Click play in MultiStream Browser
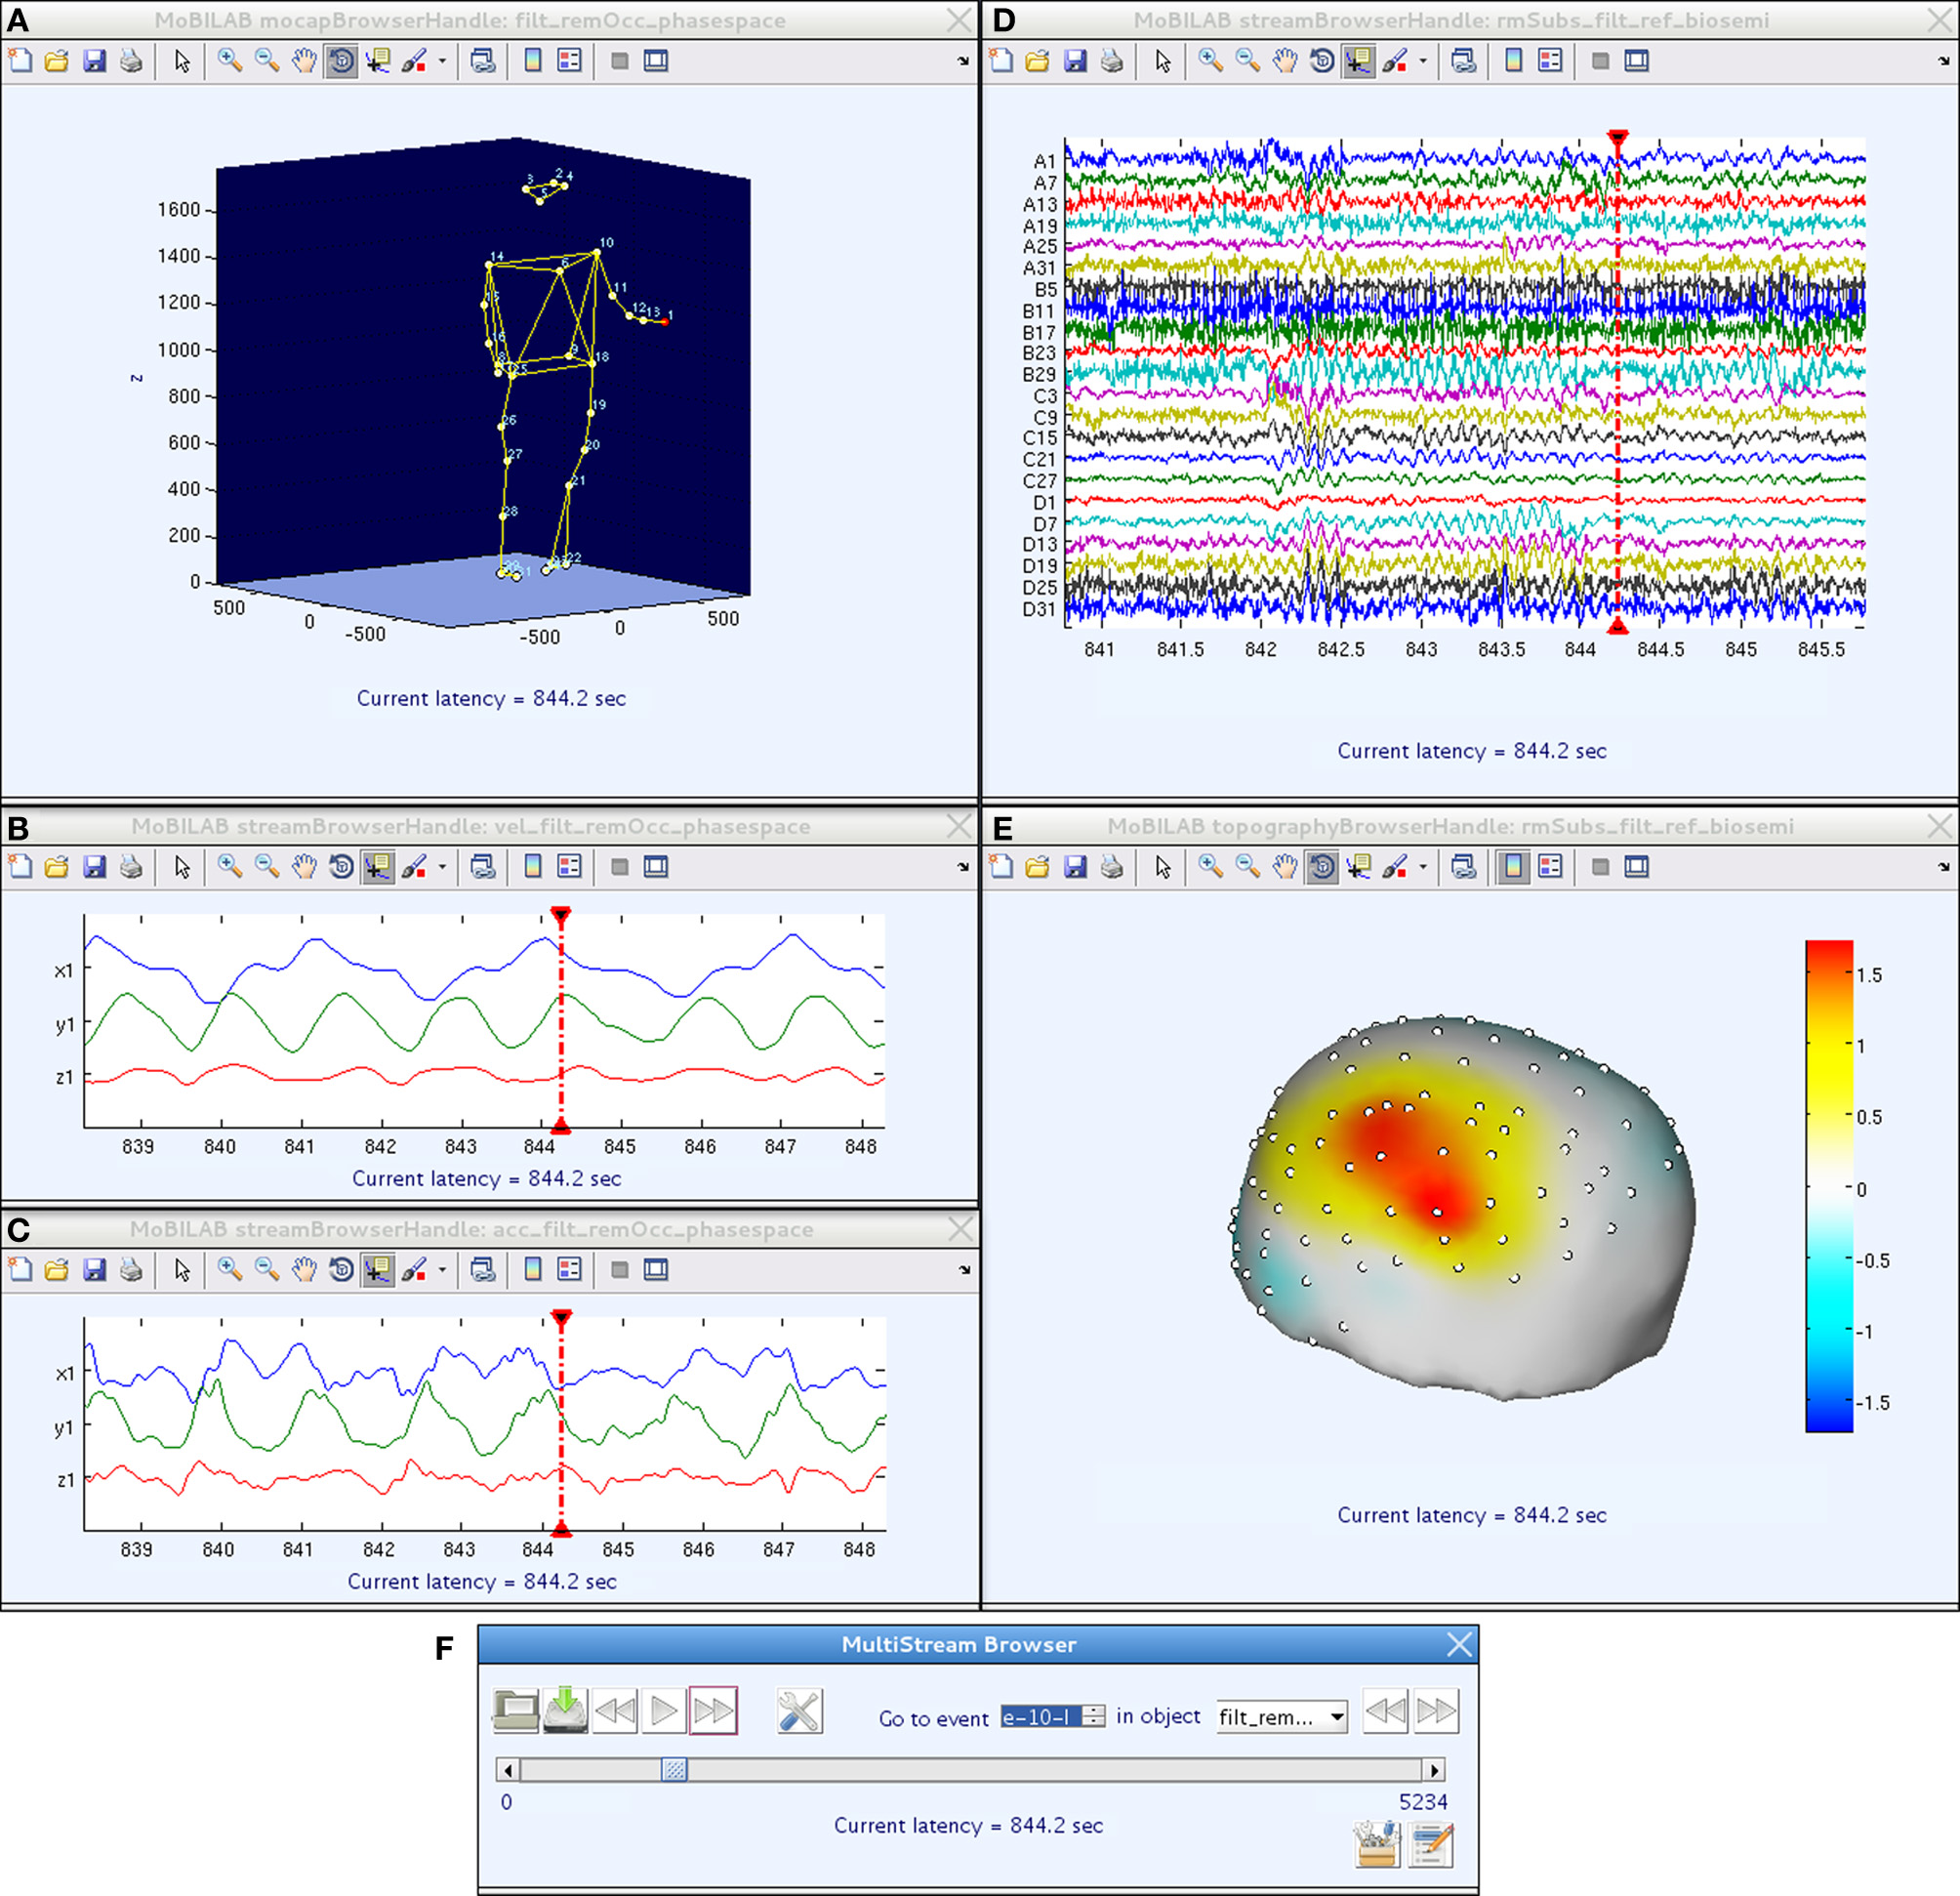The image size is (1960, 1896). [x=664, y=1711]
